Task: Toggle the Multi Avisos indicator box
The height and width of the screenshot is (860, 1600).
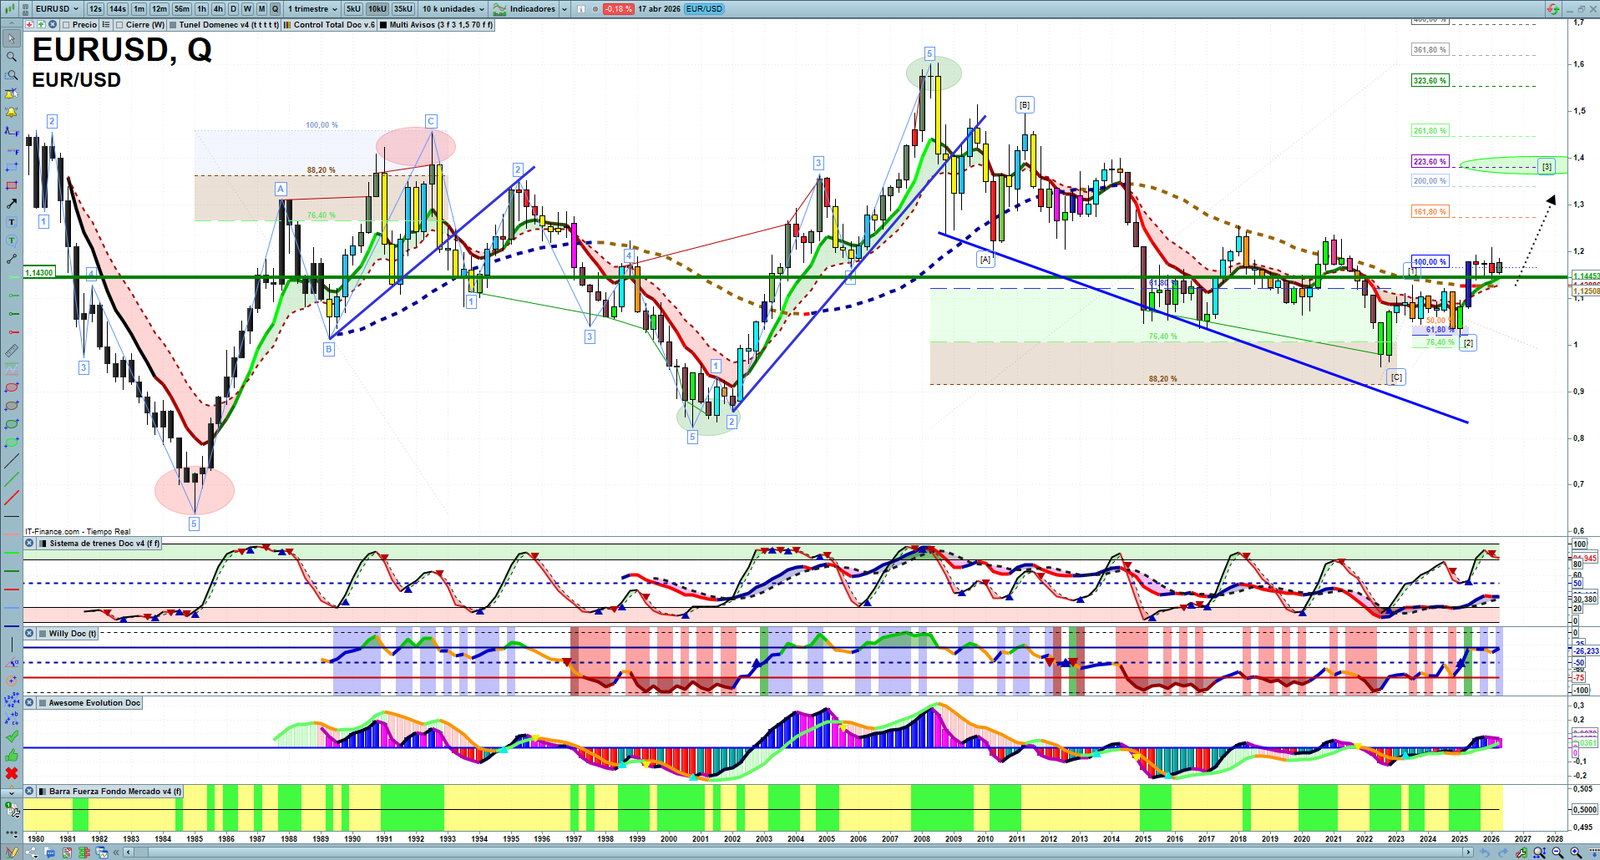Action: point(384,25)
